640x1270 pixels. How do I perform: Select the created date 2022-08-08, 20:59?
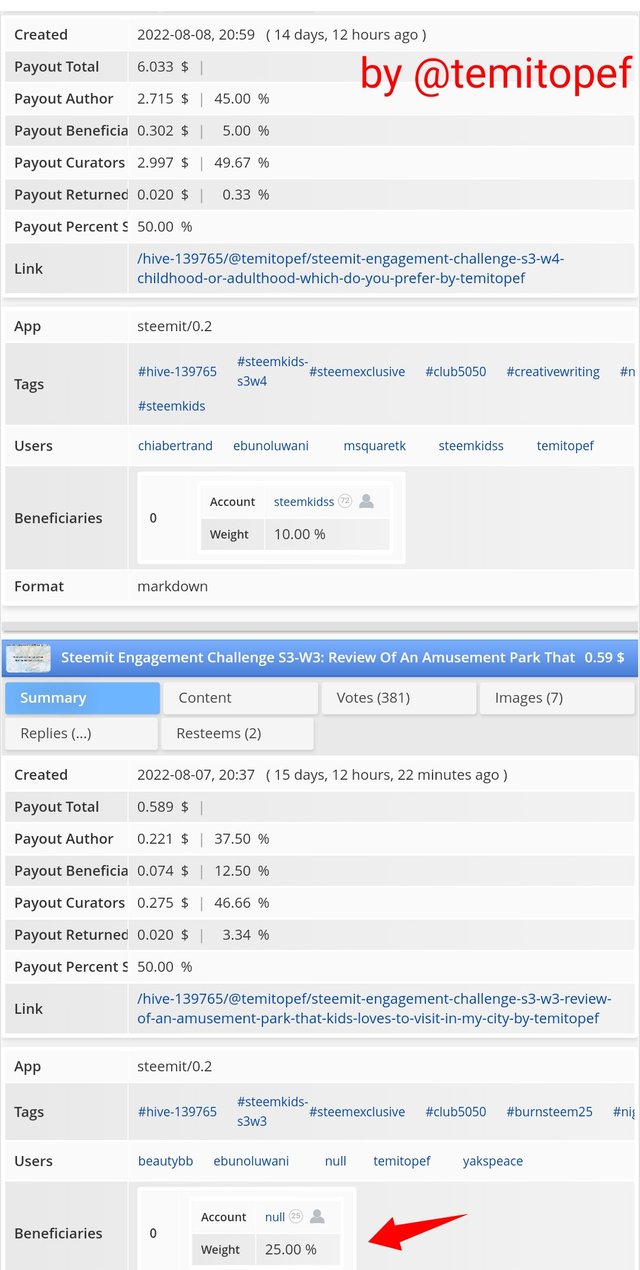click(196, 35)
